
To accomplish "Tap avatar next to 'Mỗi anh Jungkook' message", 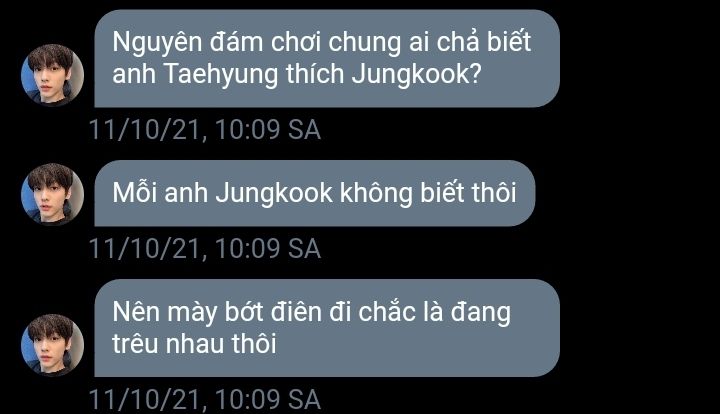I will [52, 194].
